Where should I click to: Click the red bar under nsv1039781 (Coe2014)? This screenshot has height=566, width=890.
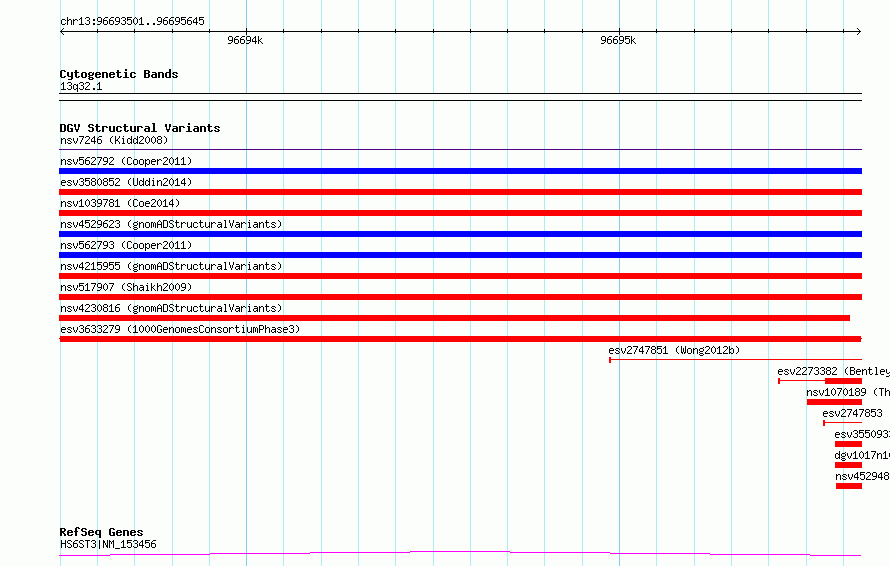(460, 213)
